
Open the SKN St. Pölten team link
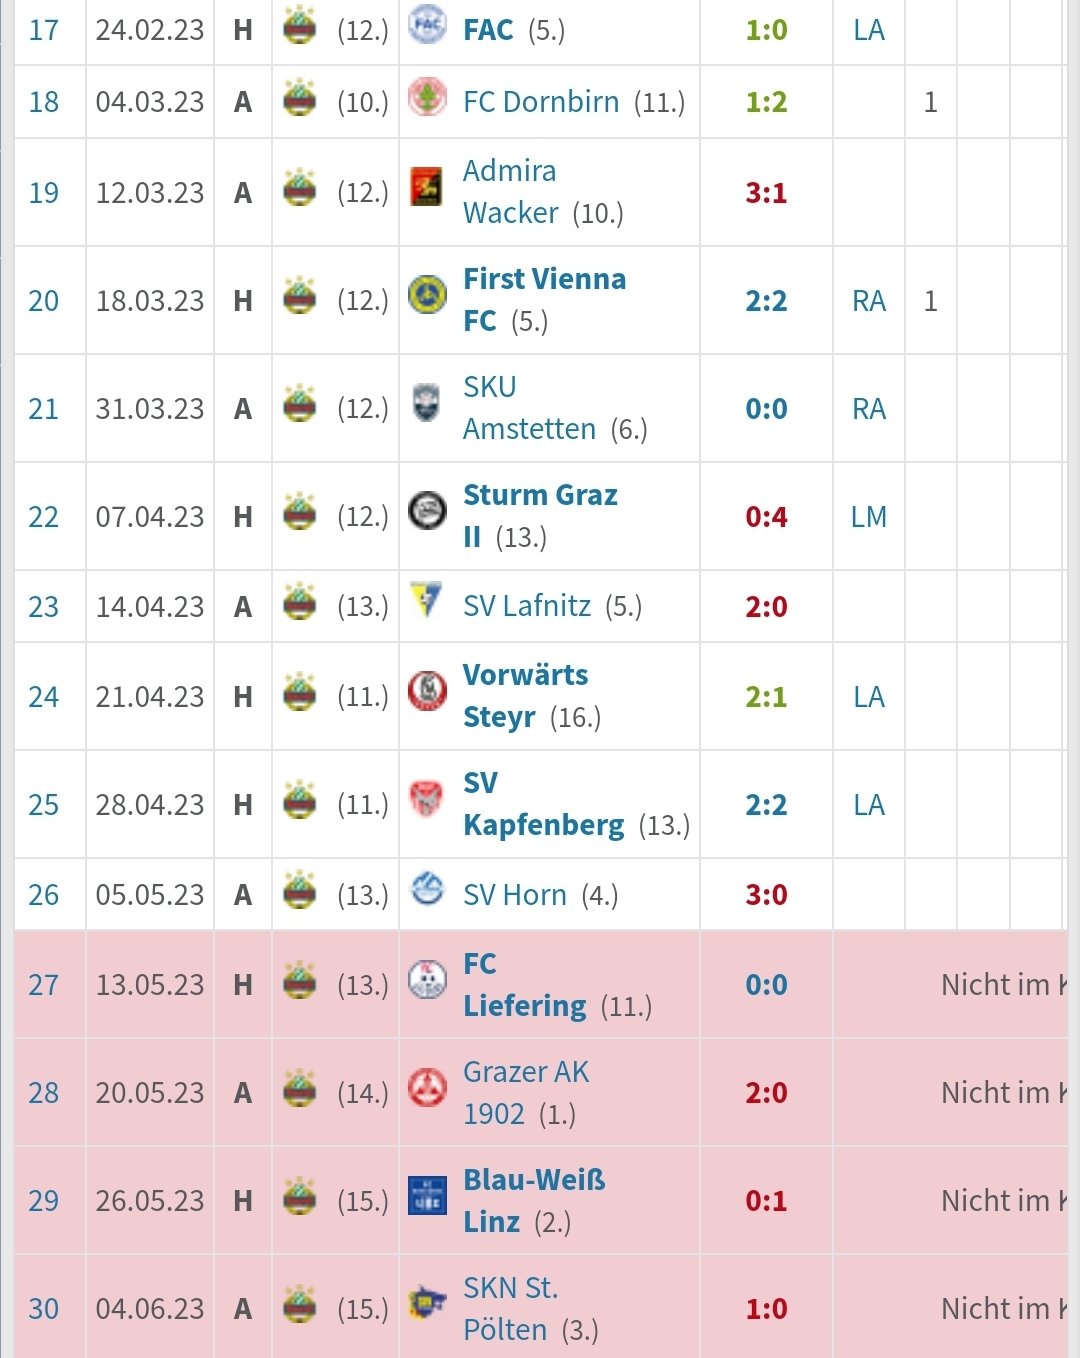click(510, 1309)
